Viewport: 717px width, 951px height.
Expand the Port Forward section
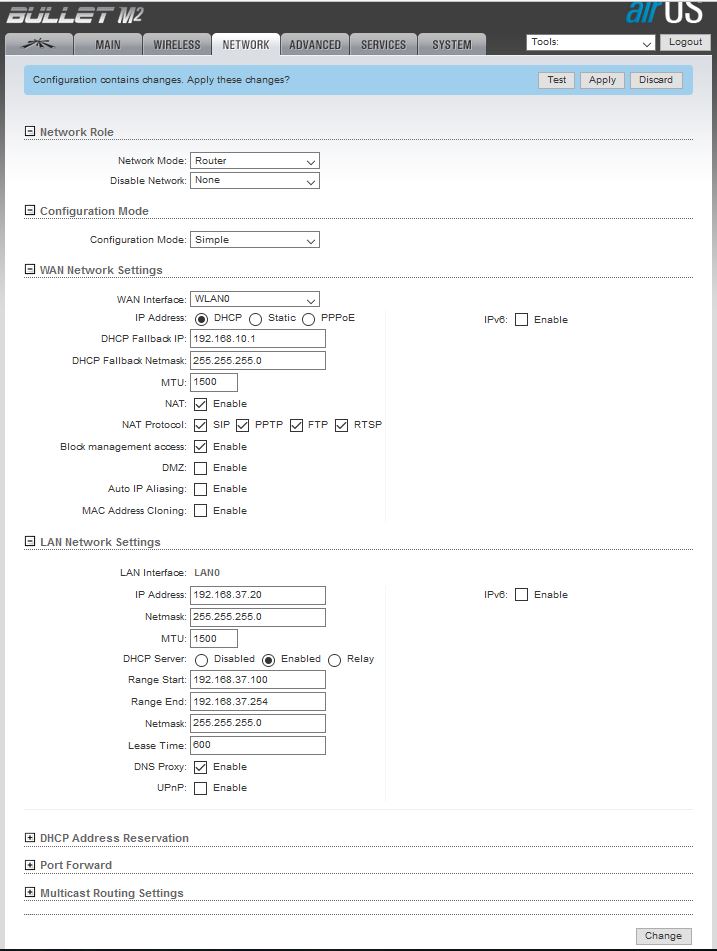(30, 865)
